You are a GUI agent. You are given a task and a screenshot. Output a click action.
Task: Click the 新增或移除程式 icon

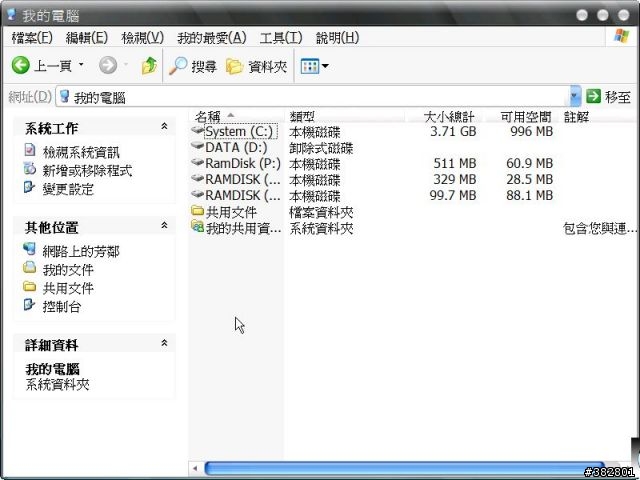tap(29, 168)
